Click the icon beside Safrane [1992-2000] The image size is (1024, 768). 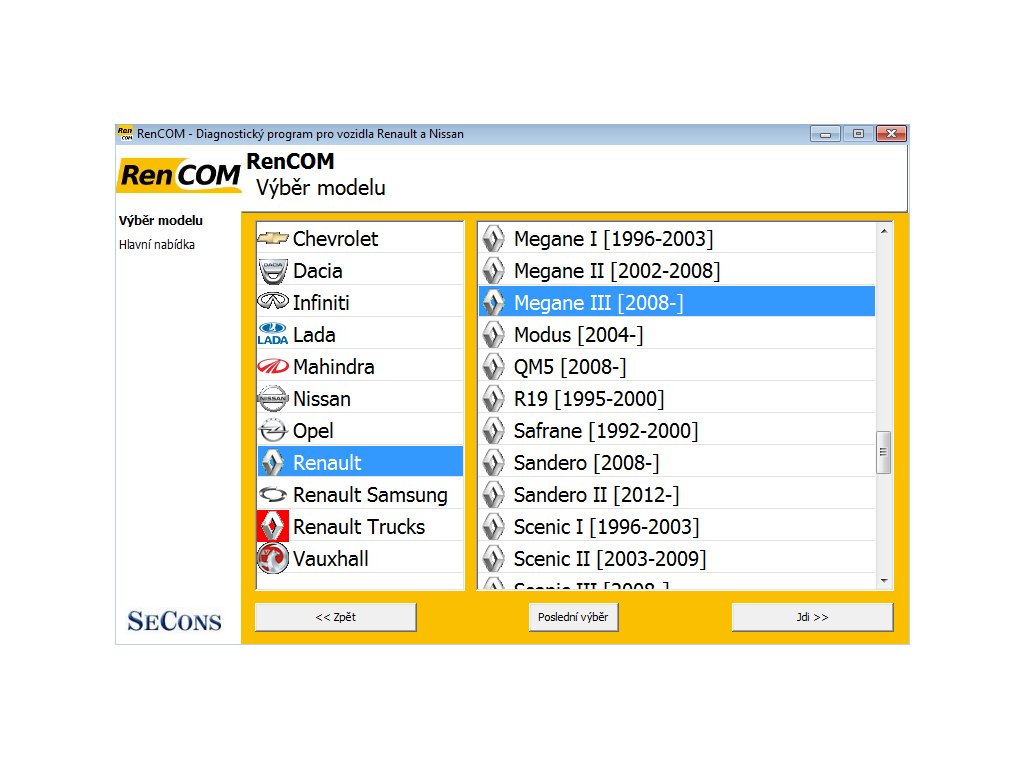pyautogui.click(x=493, y=430)
